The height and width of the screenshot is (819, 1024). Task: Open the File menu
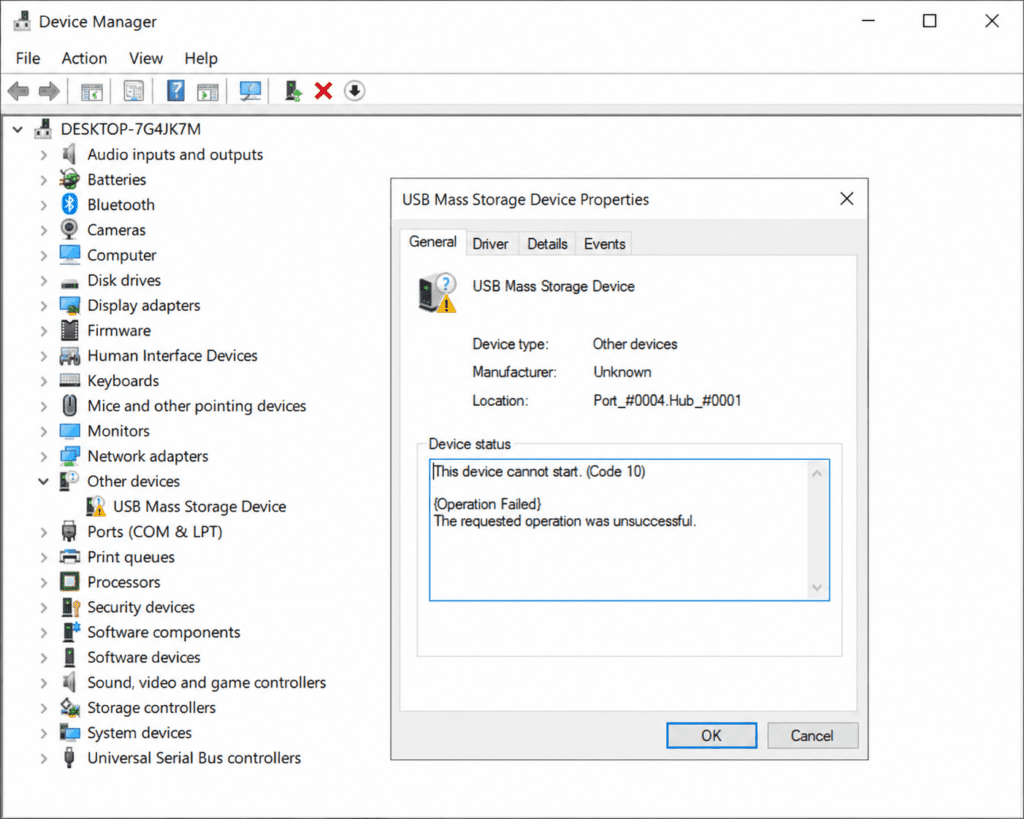coord(28,58)
